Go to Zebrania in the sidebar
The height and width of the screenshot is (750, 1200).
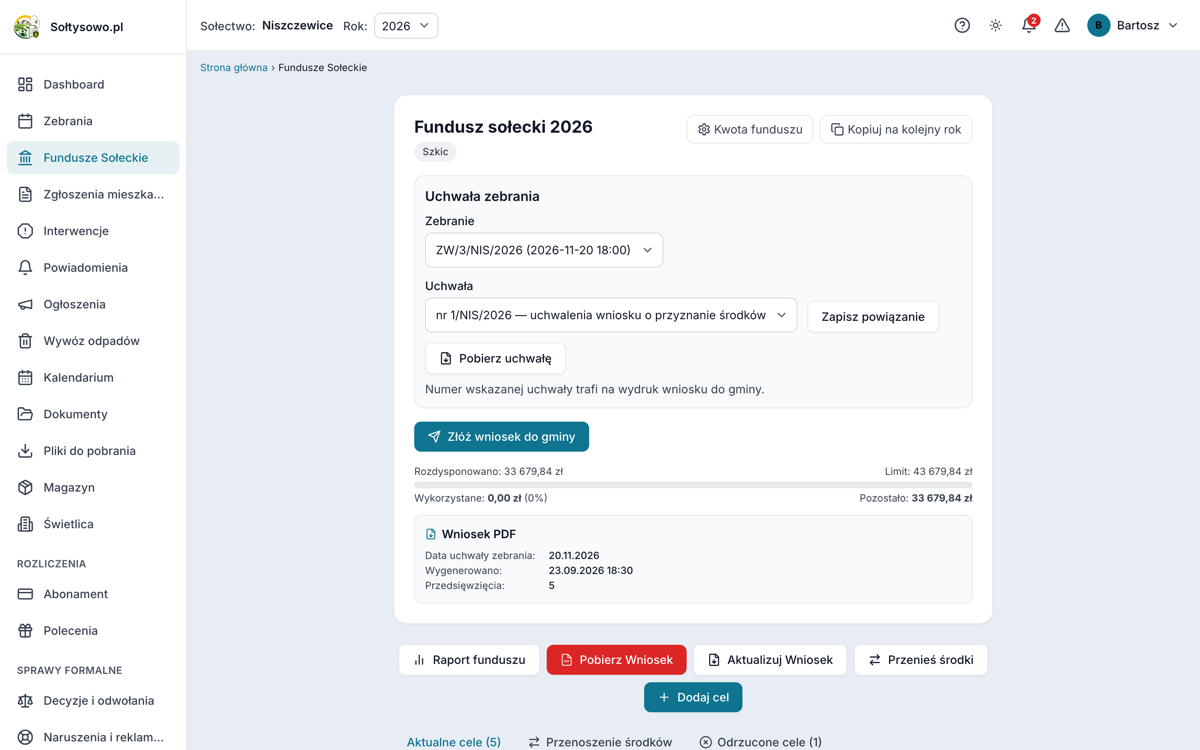(93, 121)
